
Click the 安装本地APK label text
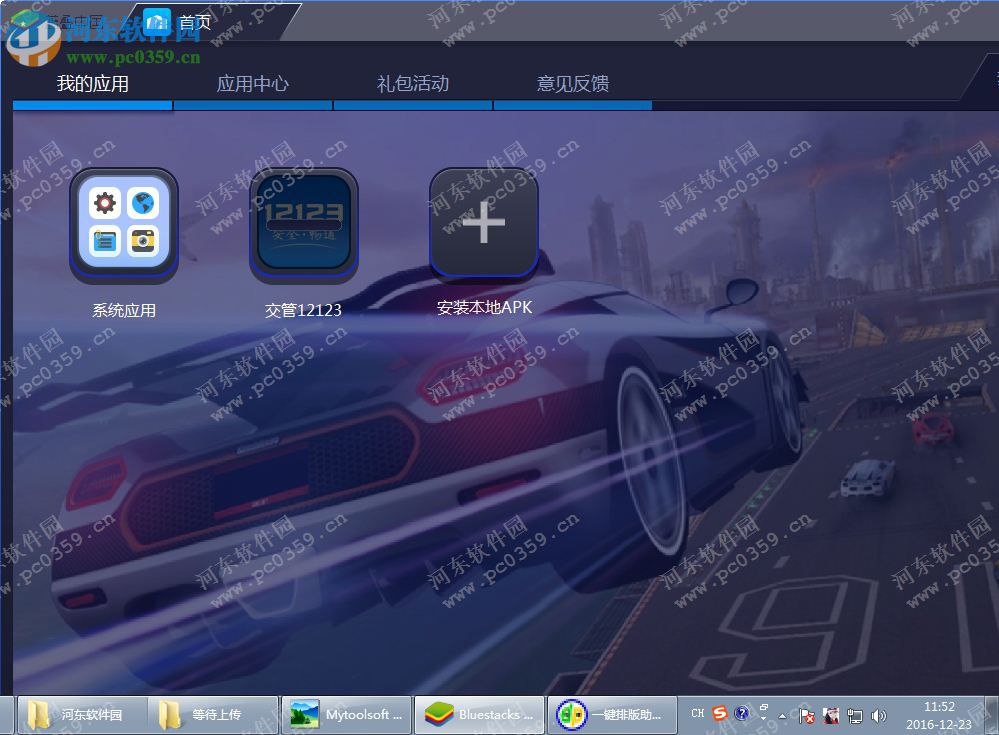[484, 308]
